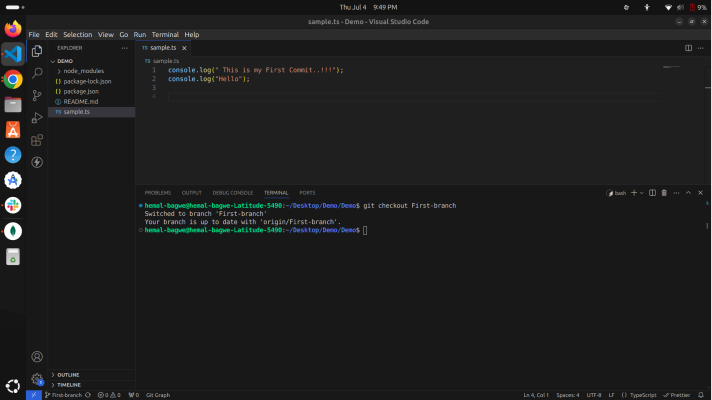Open the Run menu
This screenshot has width=712, height=400.
139,35
